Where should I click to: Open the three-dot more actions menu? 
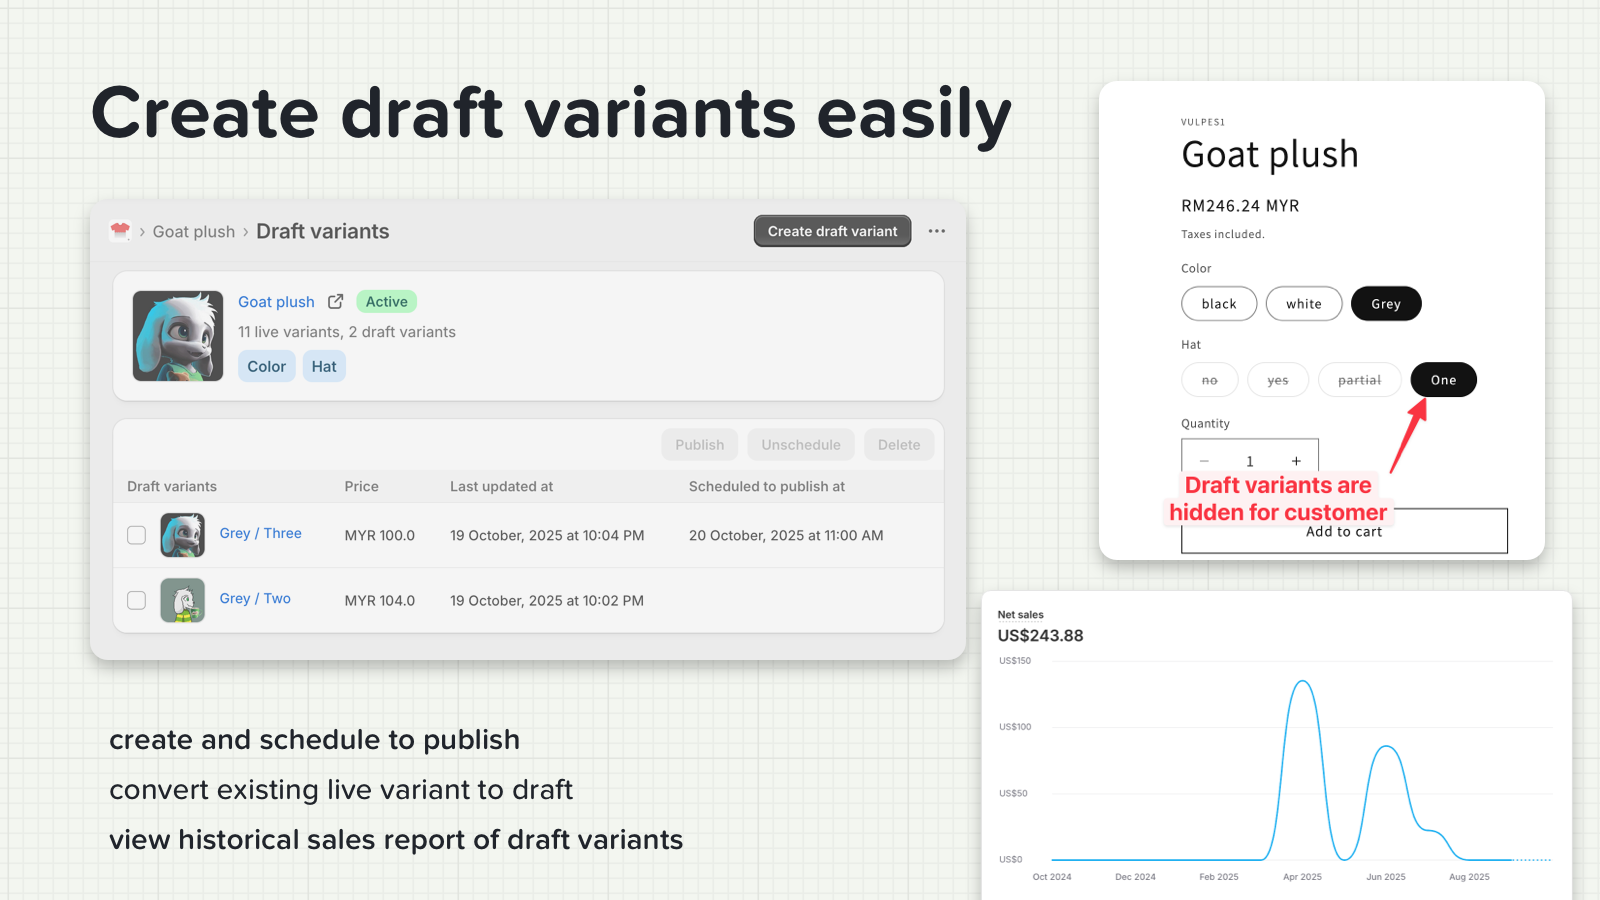[936, 231]
